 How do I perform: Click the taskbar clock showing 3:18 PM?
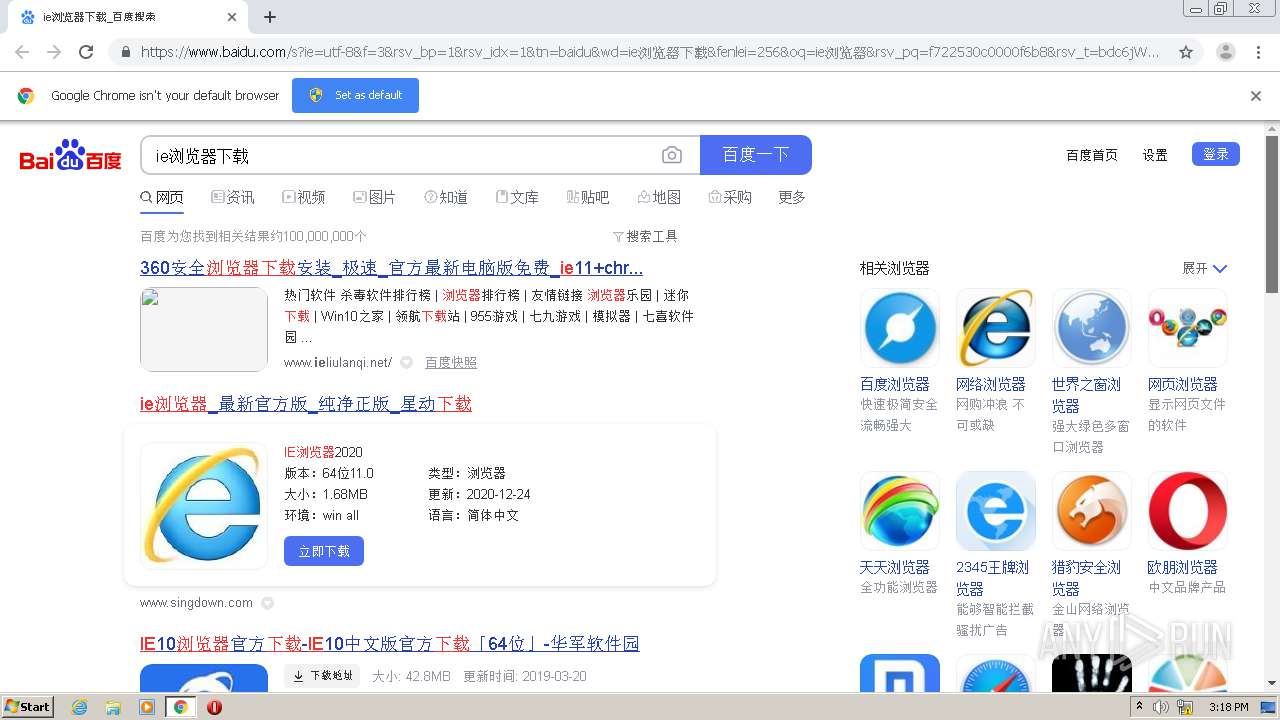click(1228, 707)
